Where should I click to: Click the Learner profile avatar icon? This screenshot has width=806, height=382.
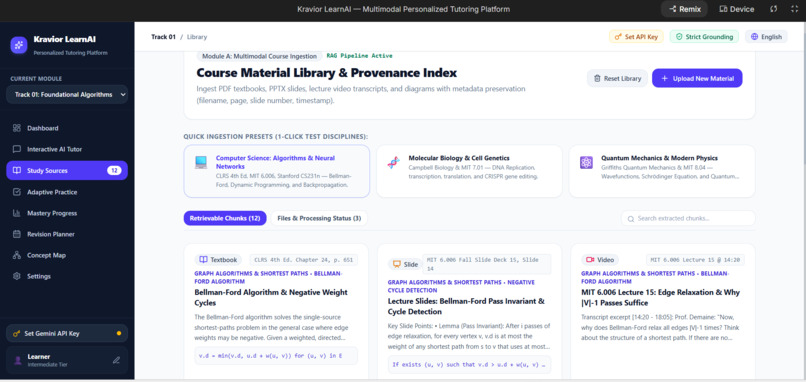coord(18,360)
